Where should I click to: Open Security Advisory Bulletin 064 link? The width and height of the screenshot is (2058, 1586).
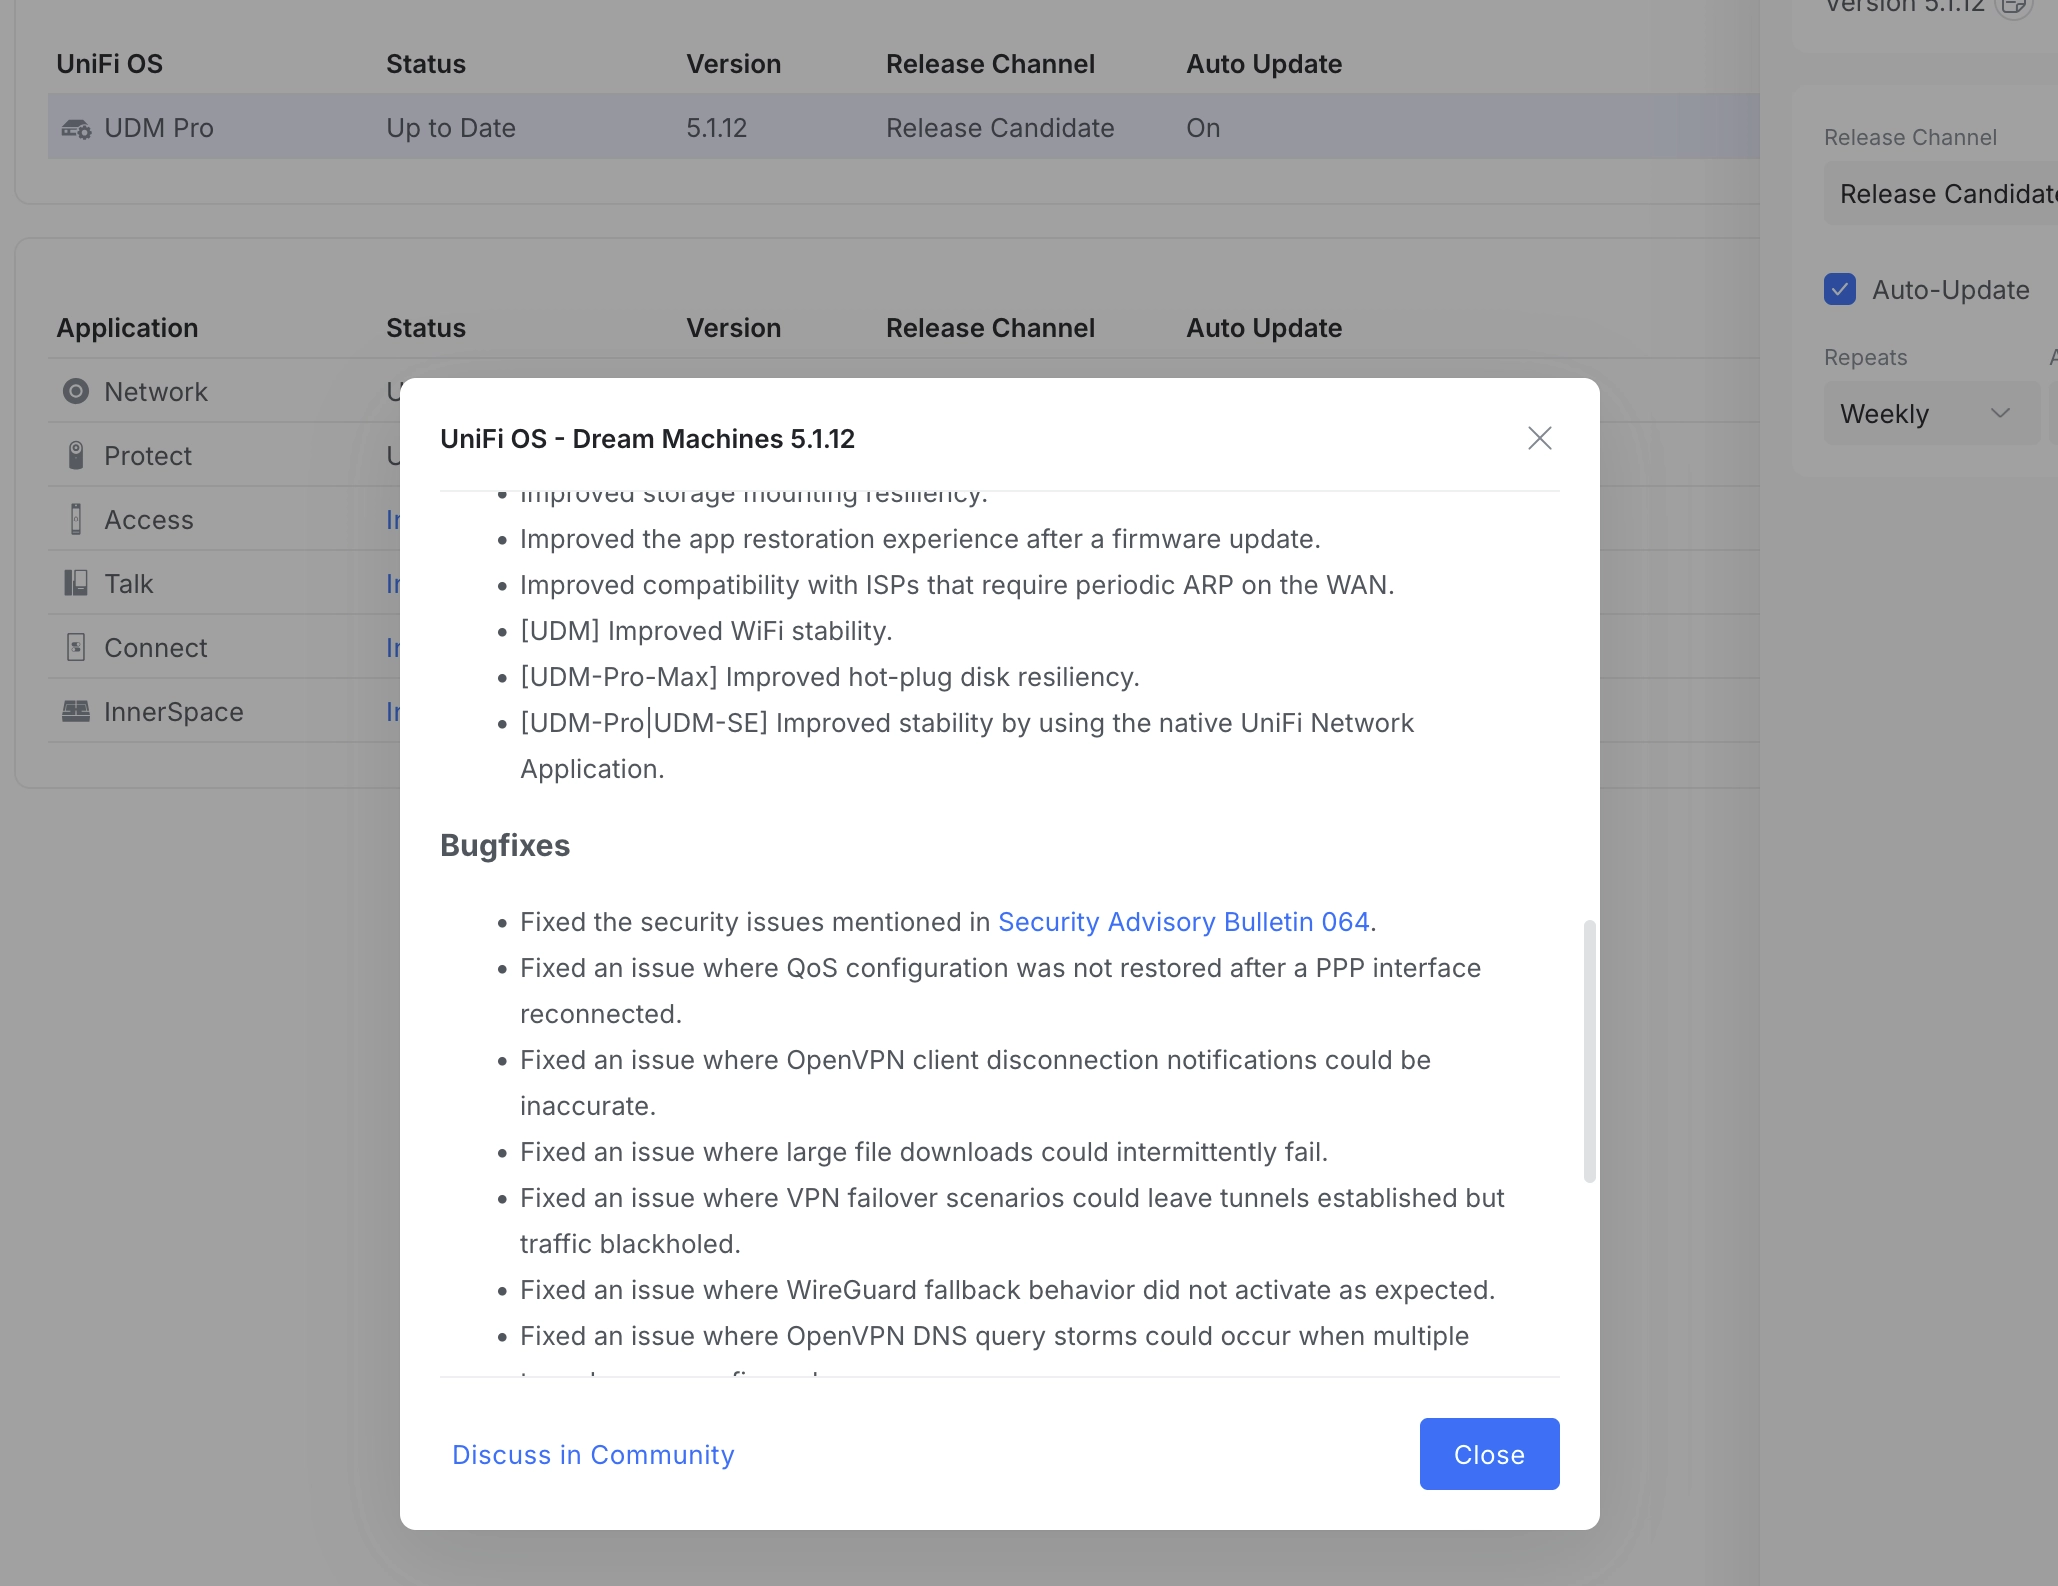tap(1183, 922)
